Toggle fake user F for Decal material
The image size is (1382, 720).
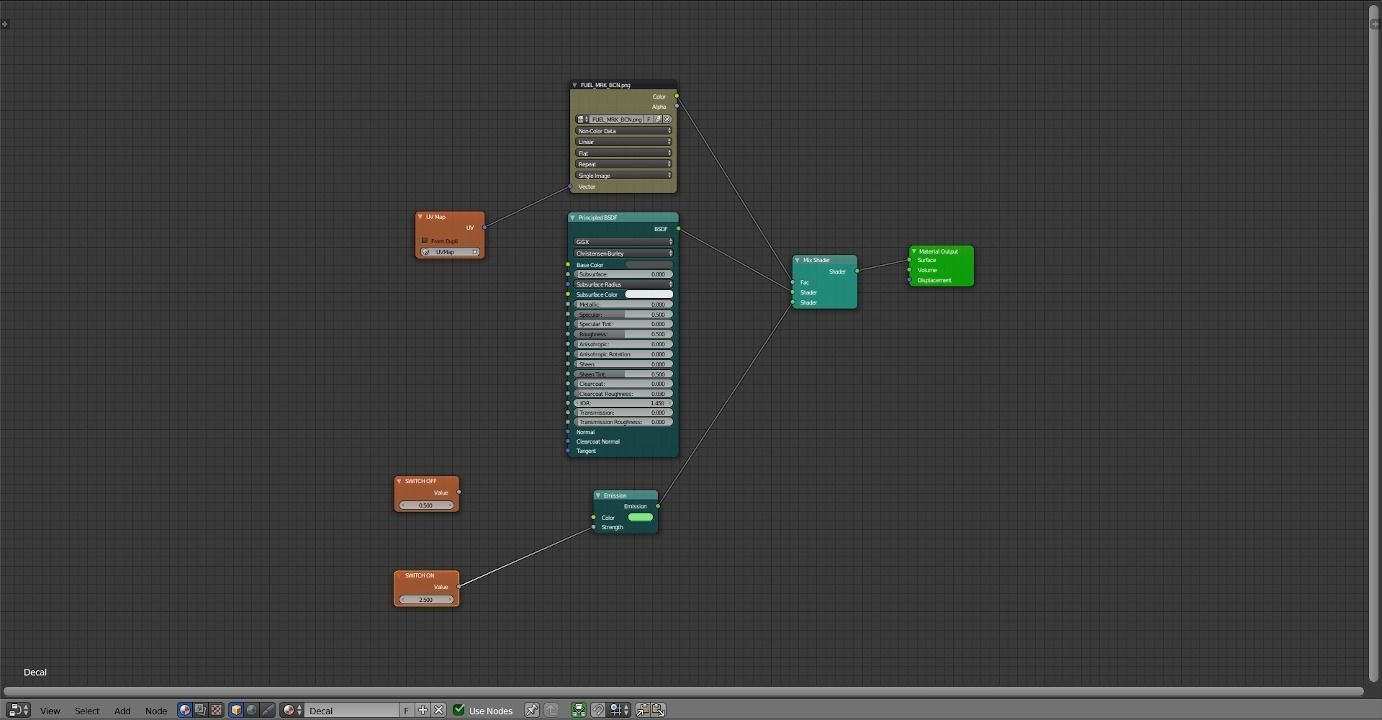tap(406, 710)
